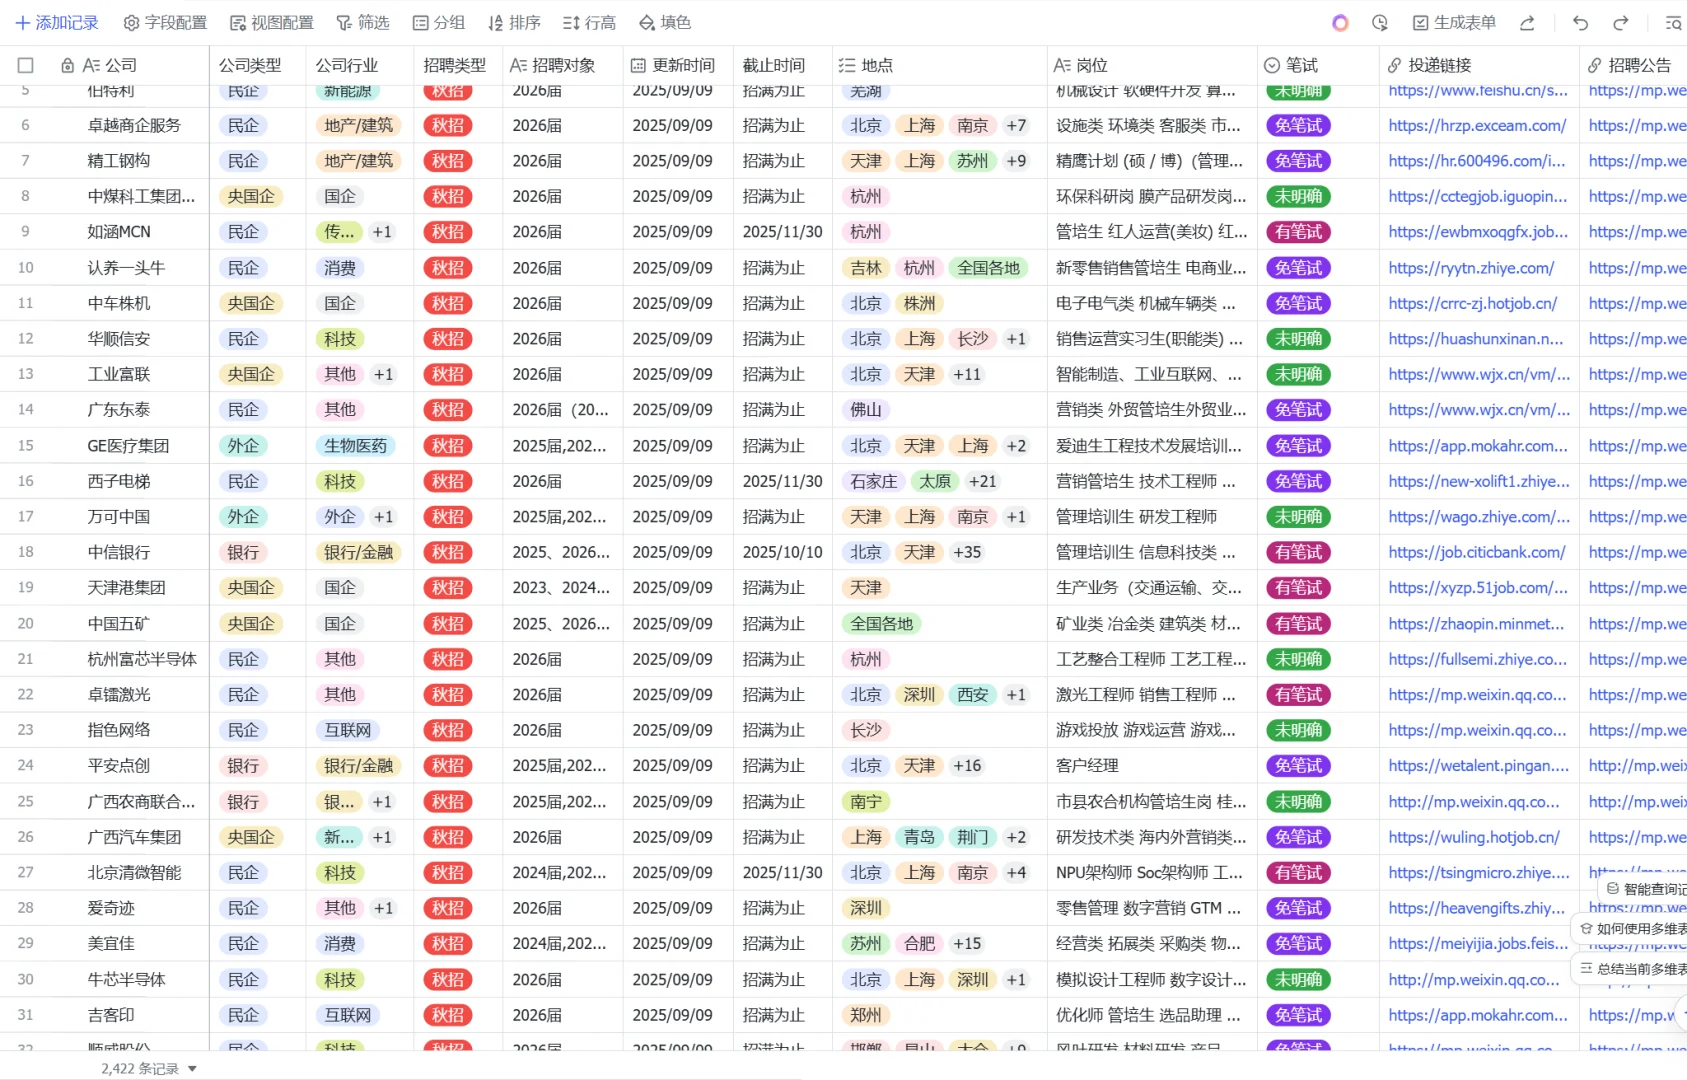Click the link icon beside 投递链接 header

pyautogui.click(x=1394, y=66)
